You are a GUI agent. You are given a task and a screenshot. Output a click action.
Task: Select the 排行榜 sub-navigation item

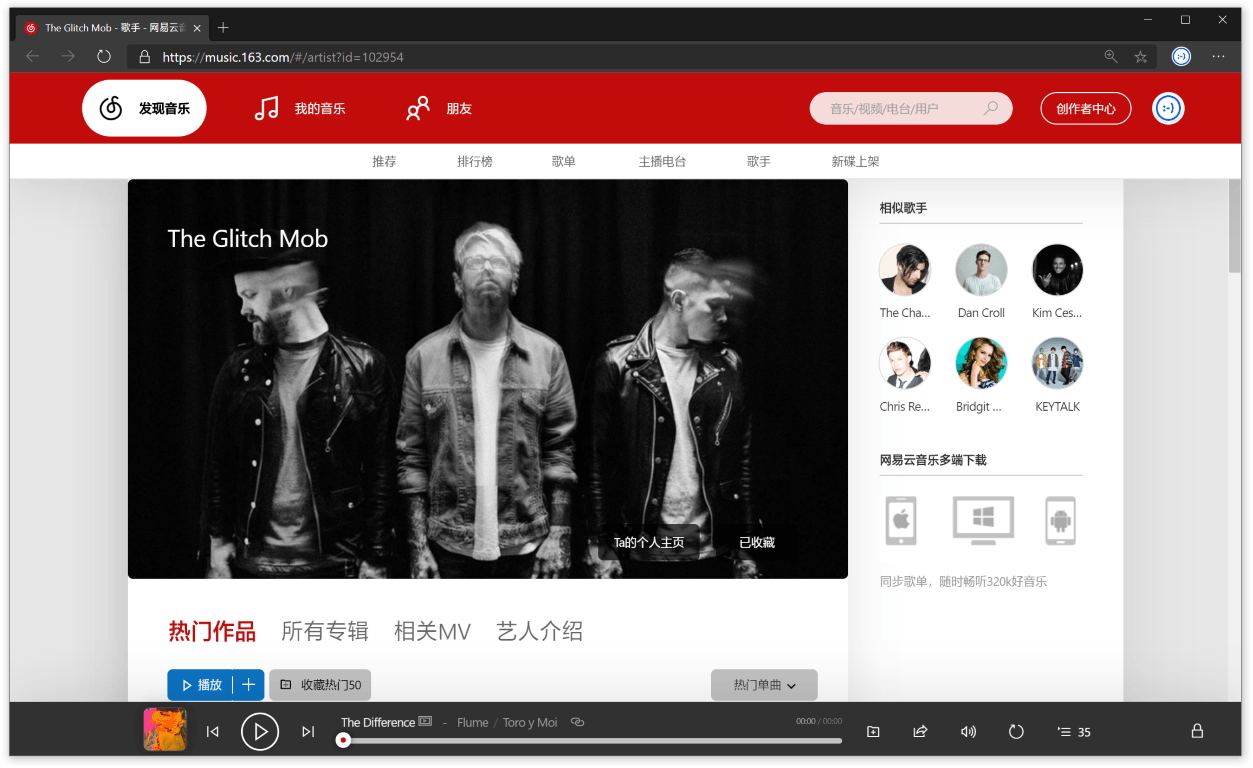click(475, 161)
